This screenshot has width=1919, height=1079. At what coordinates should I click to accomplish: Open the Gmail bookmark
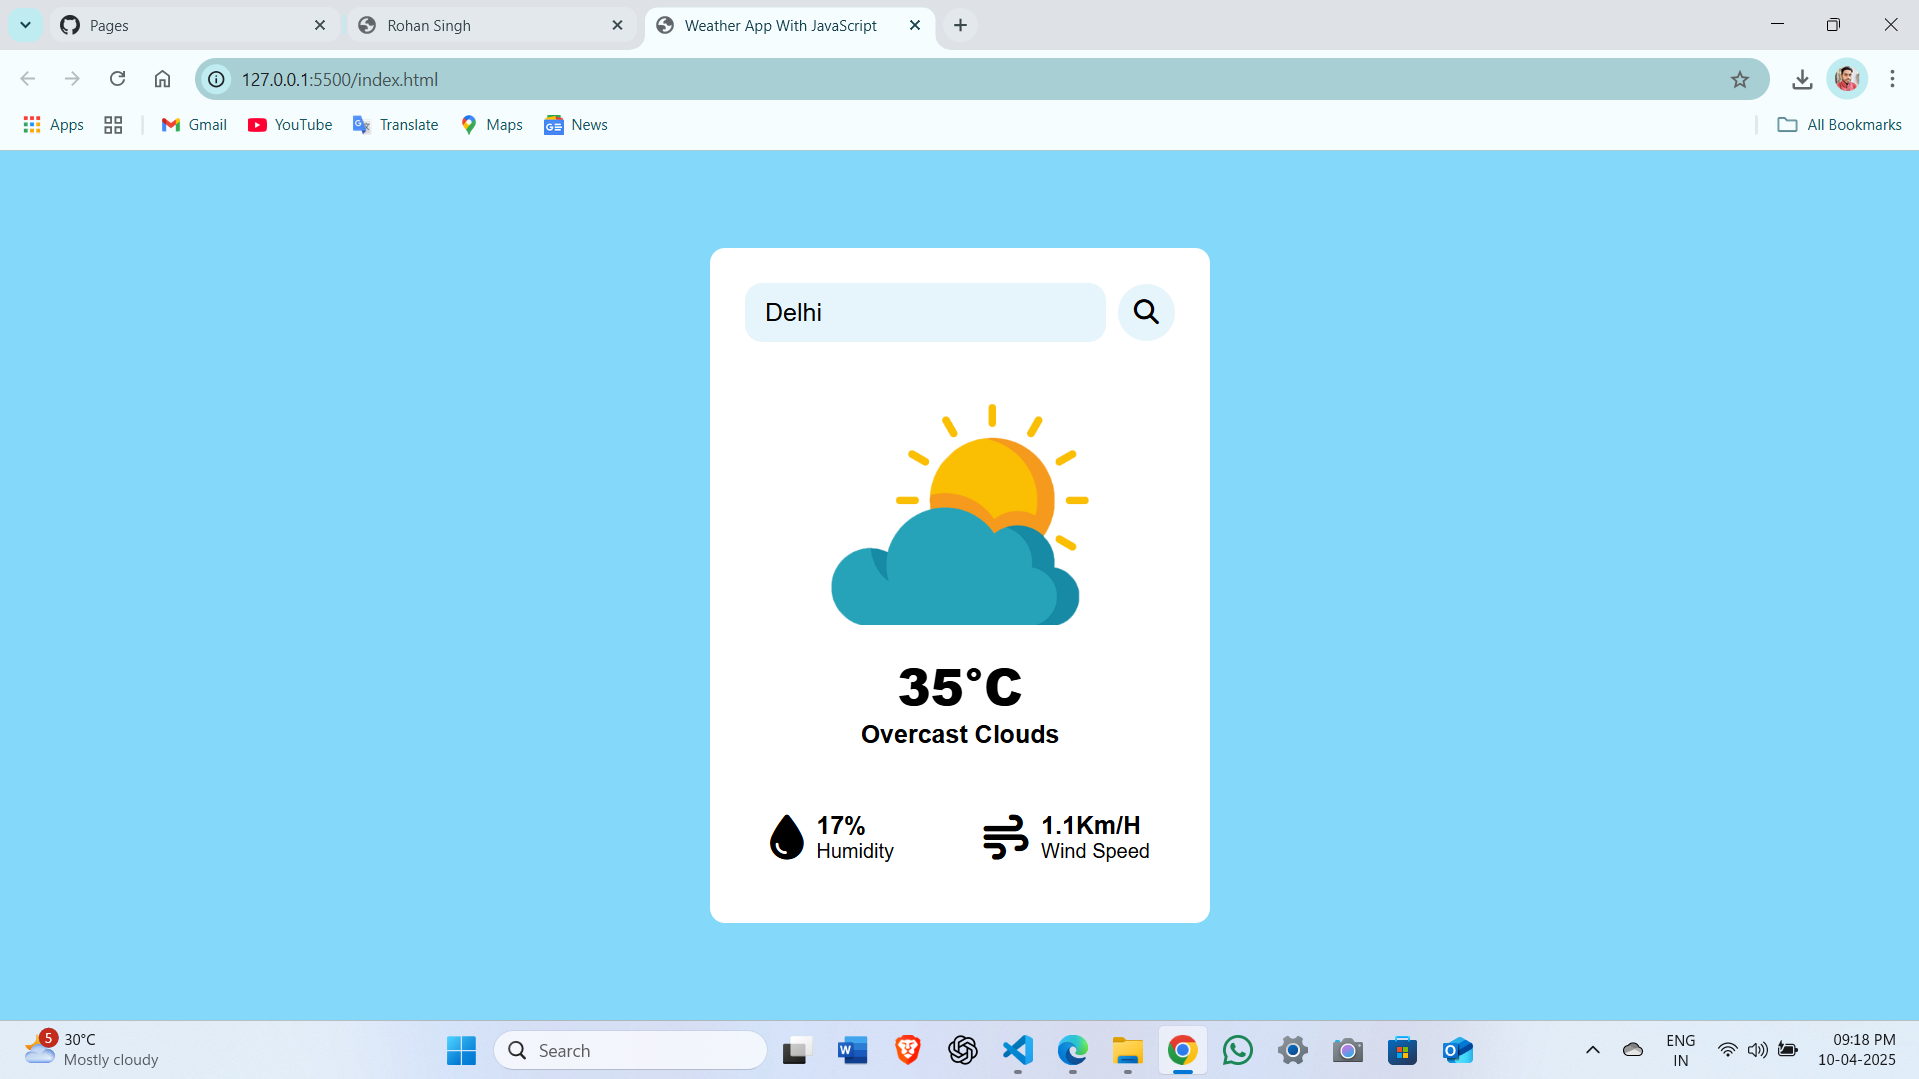[193, 124]
